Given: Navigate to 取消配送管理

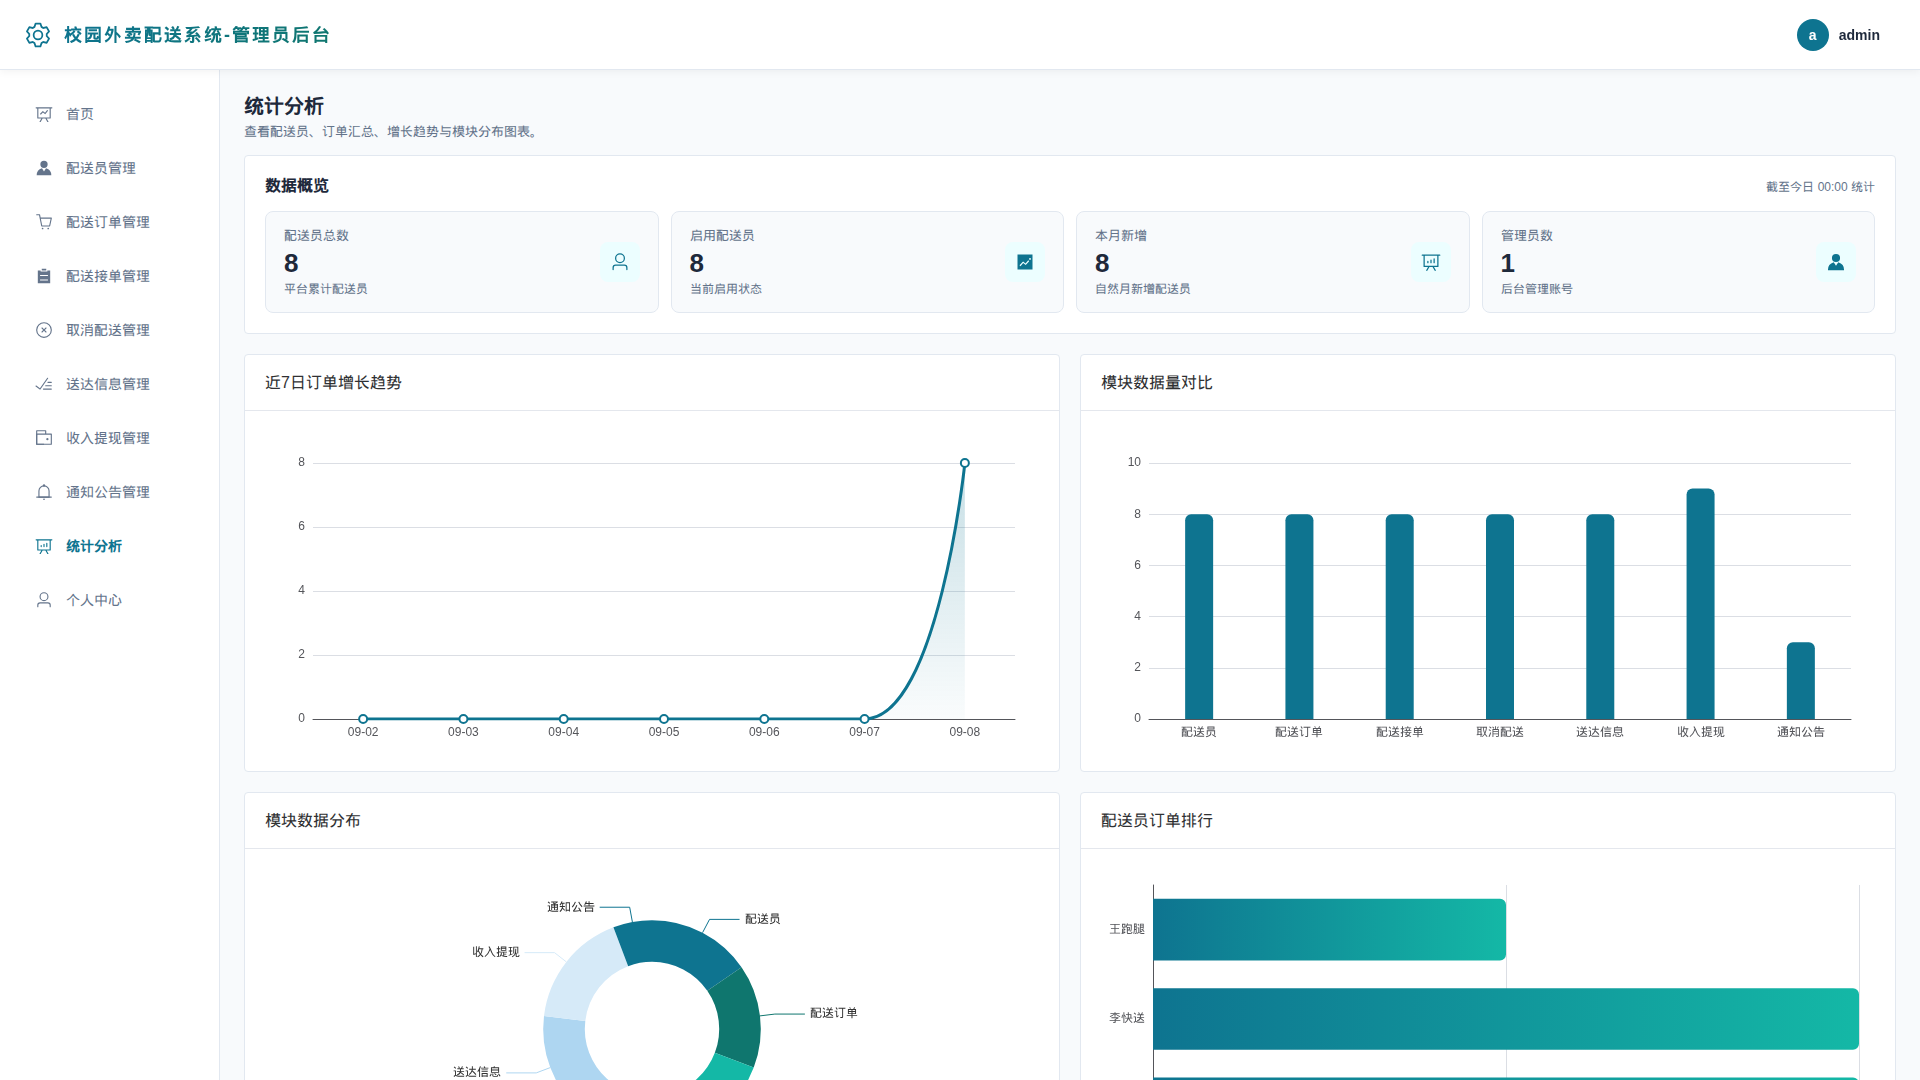Looking at the screenshot, I should click(110, 330).
